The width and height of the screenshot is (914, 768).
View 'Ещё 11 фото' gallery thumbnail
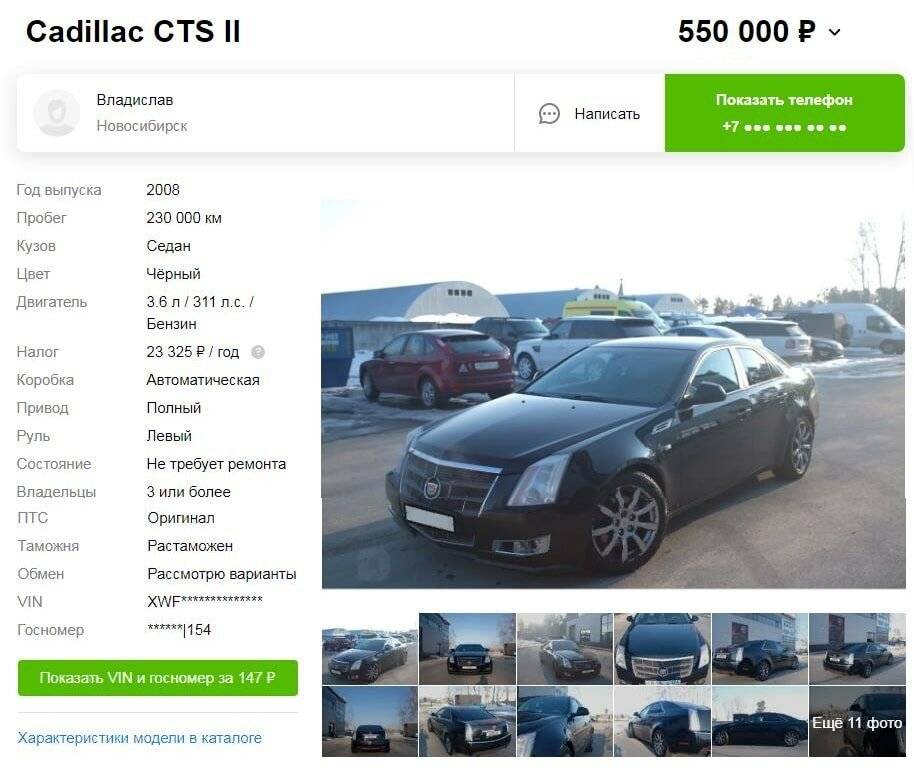(857, 722)
